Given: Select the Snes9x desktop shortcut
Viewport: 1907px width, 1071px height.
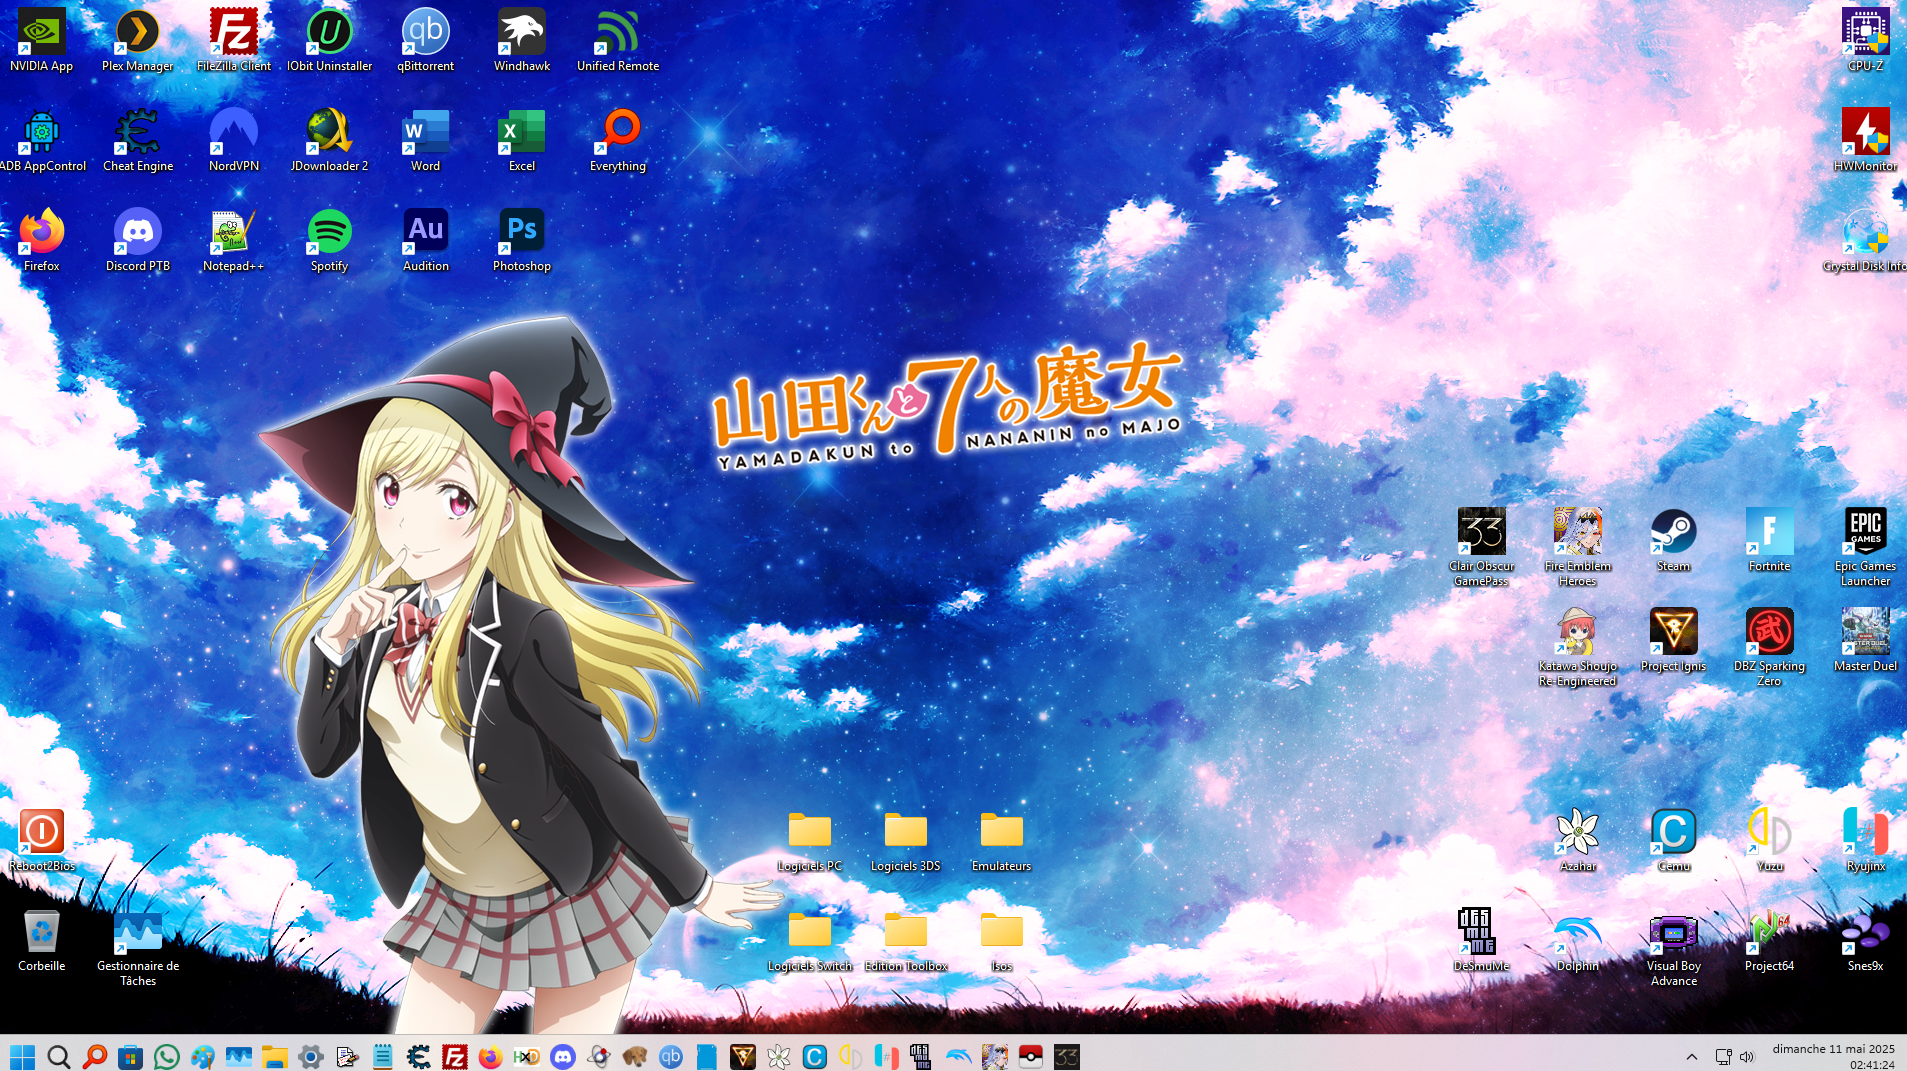Looking at the screenshot, I should coord(1866,940).
